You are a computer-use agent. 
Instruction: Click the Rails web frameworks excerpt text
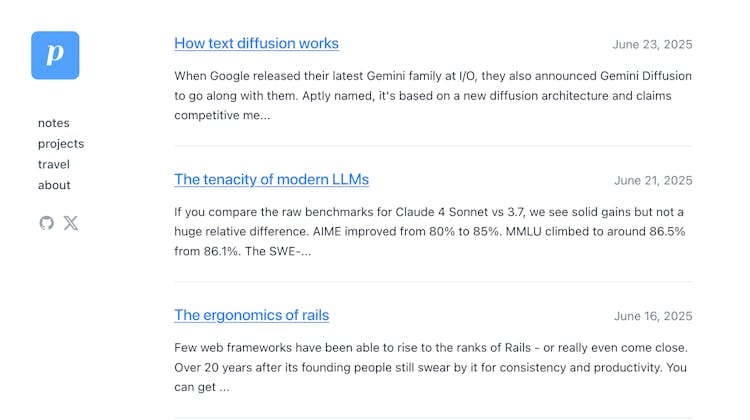pos(432,367)
